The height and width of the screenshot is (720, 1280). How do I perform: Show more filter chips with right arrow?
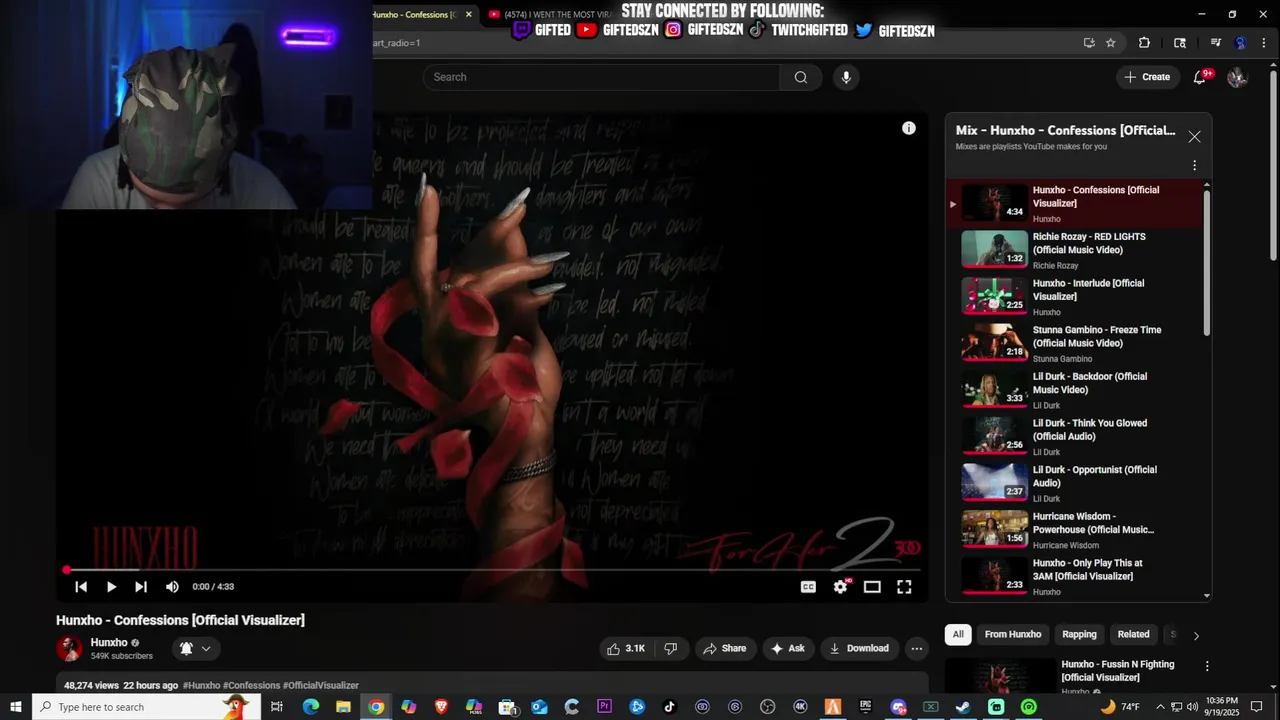1196,635
